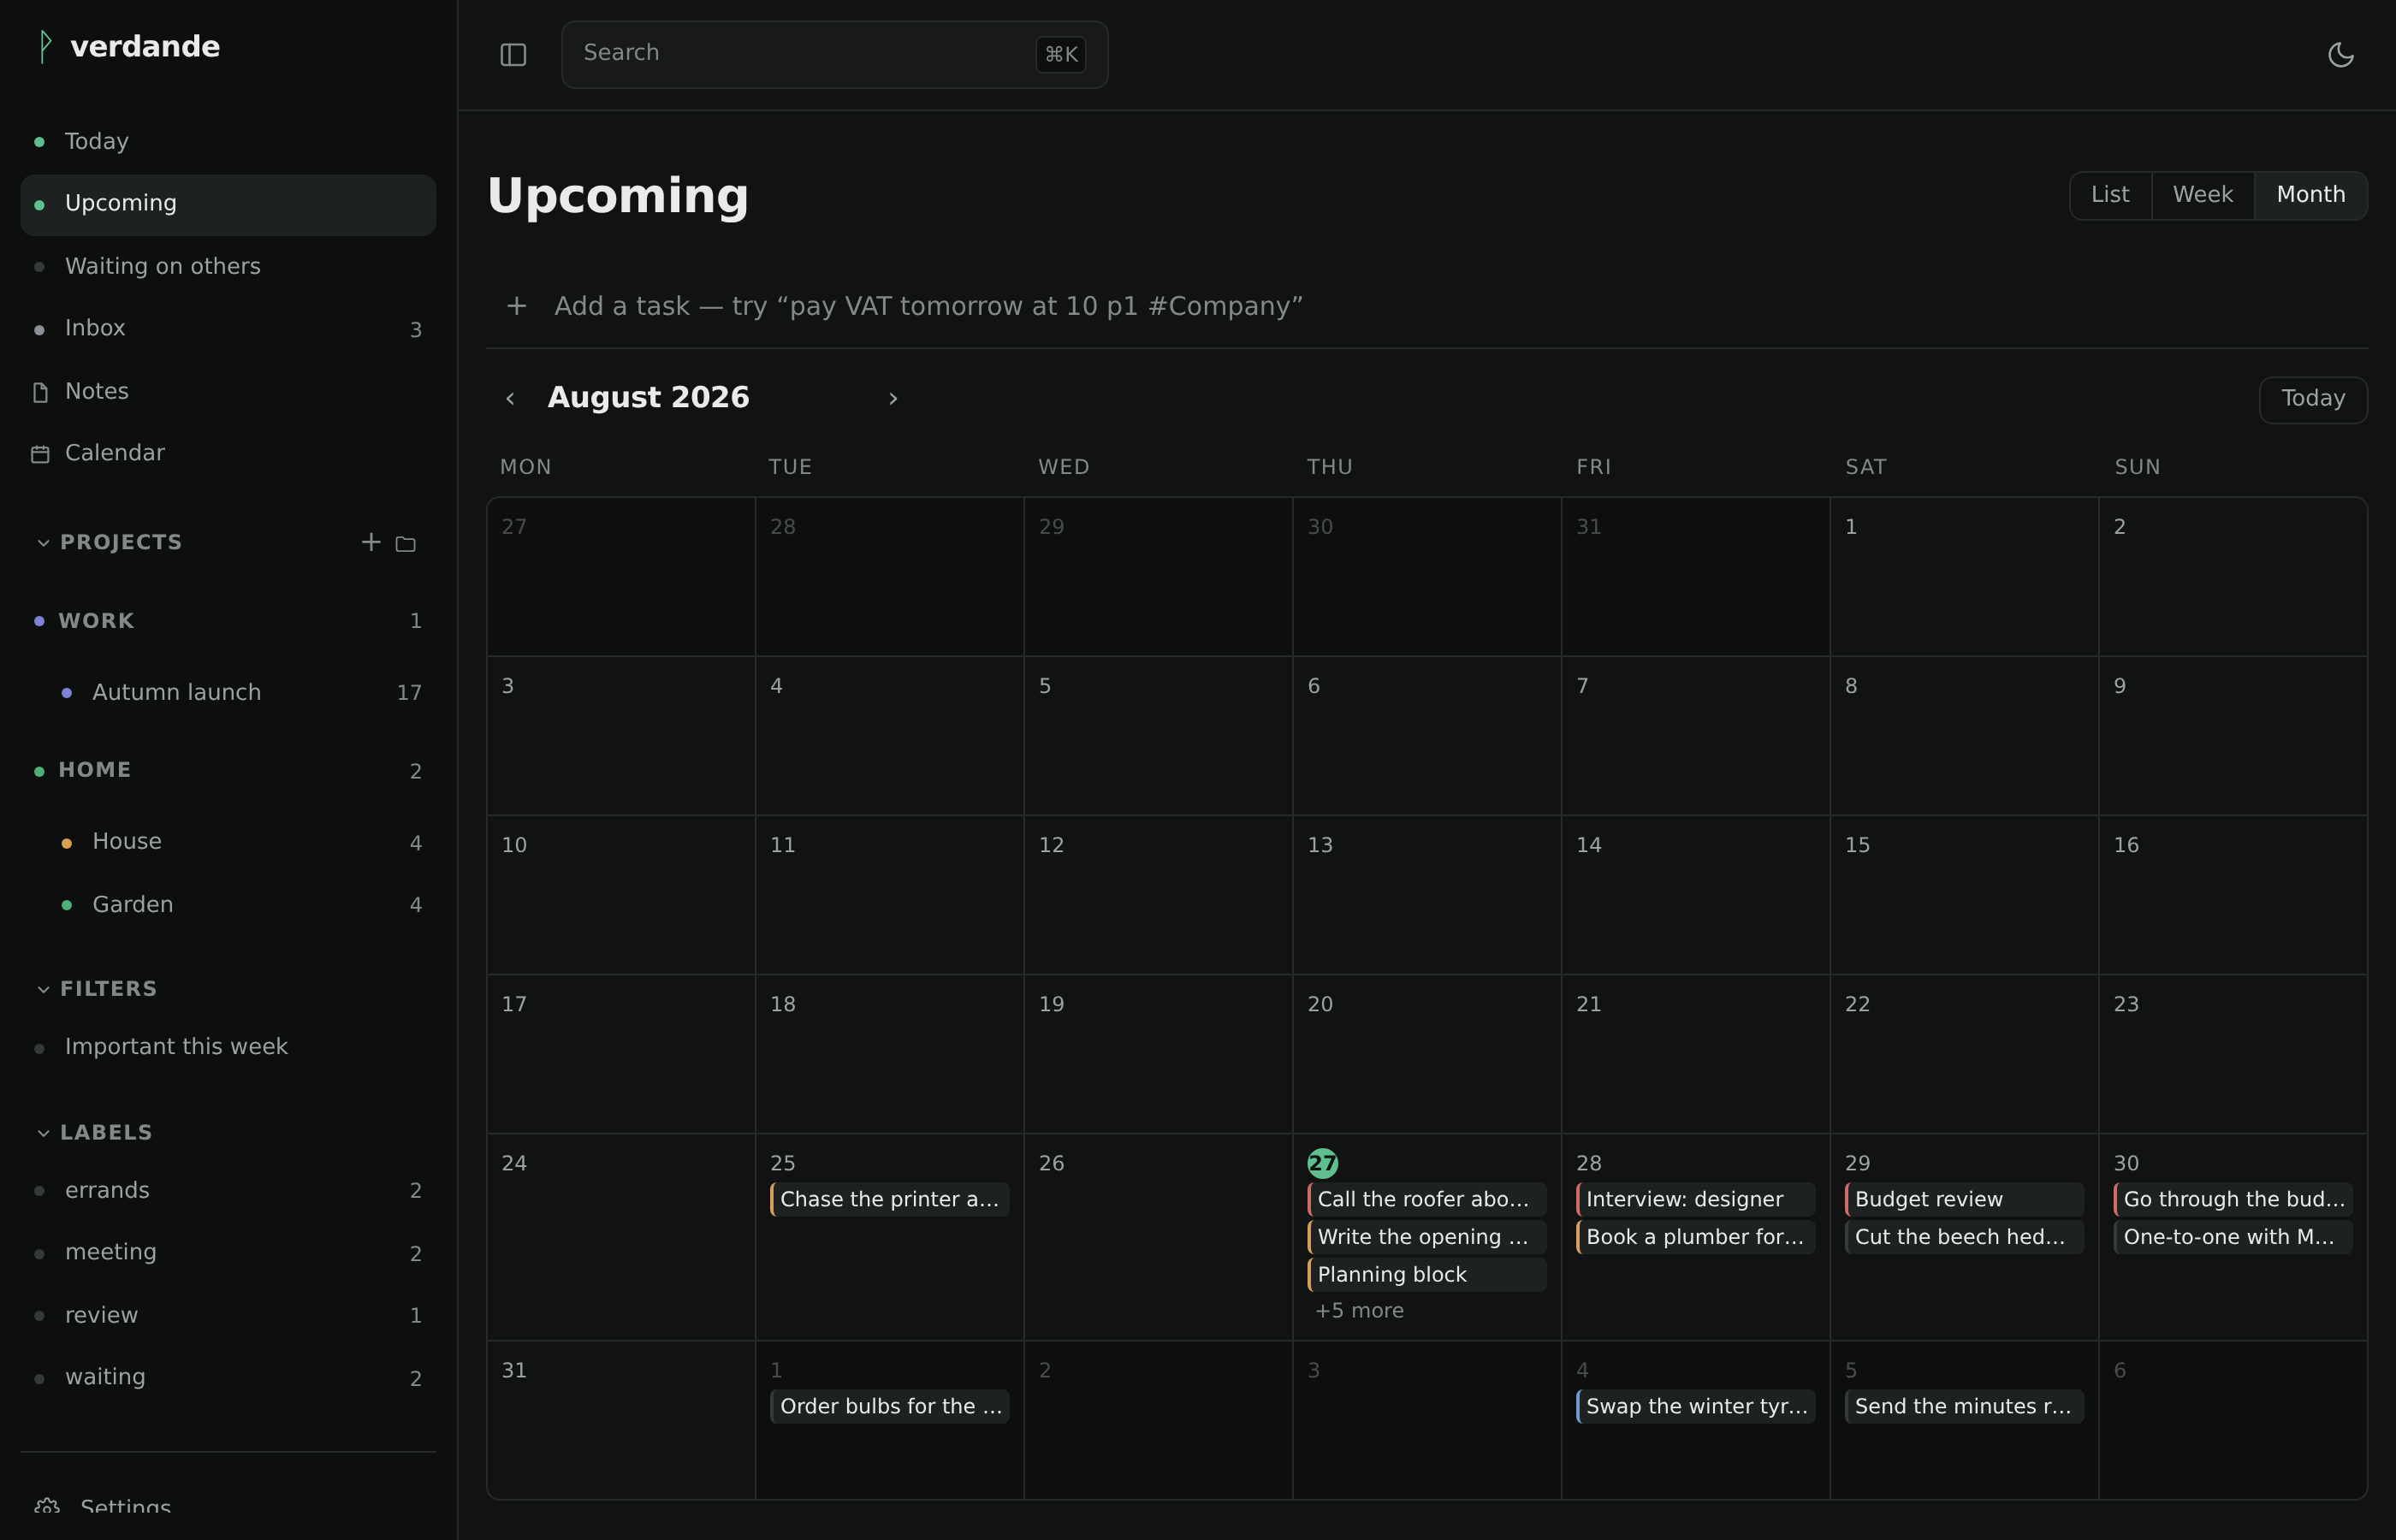This screenshot has height=1540, width=2396.
Task: Filter by the review label
Action: click(x=228, y=1315)
